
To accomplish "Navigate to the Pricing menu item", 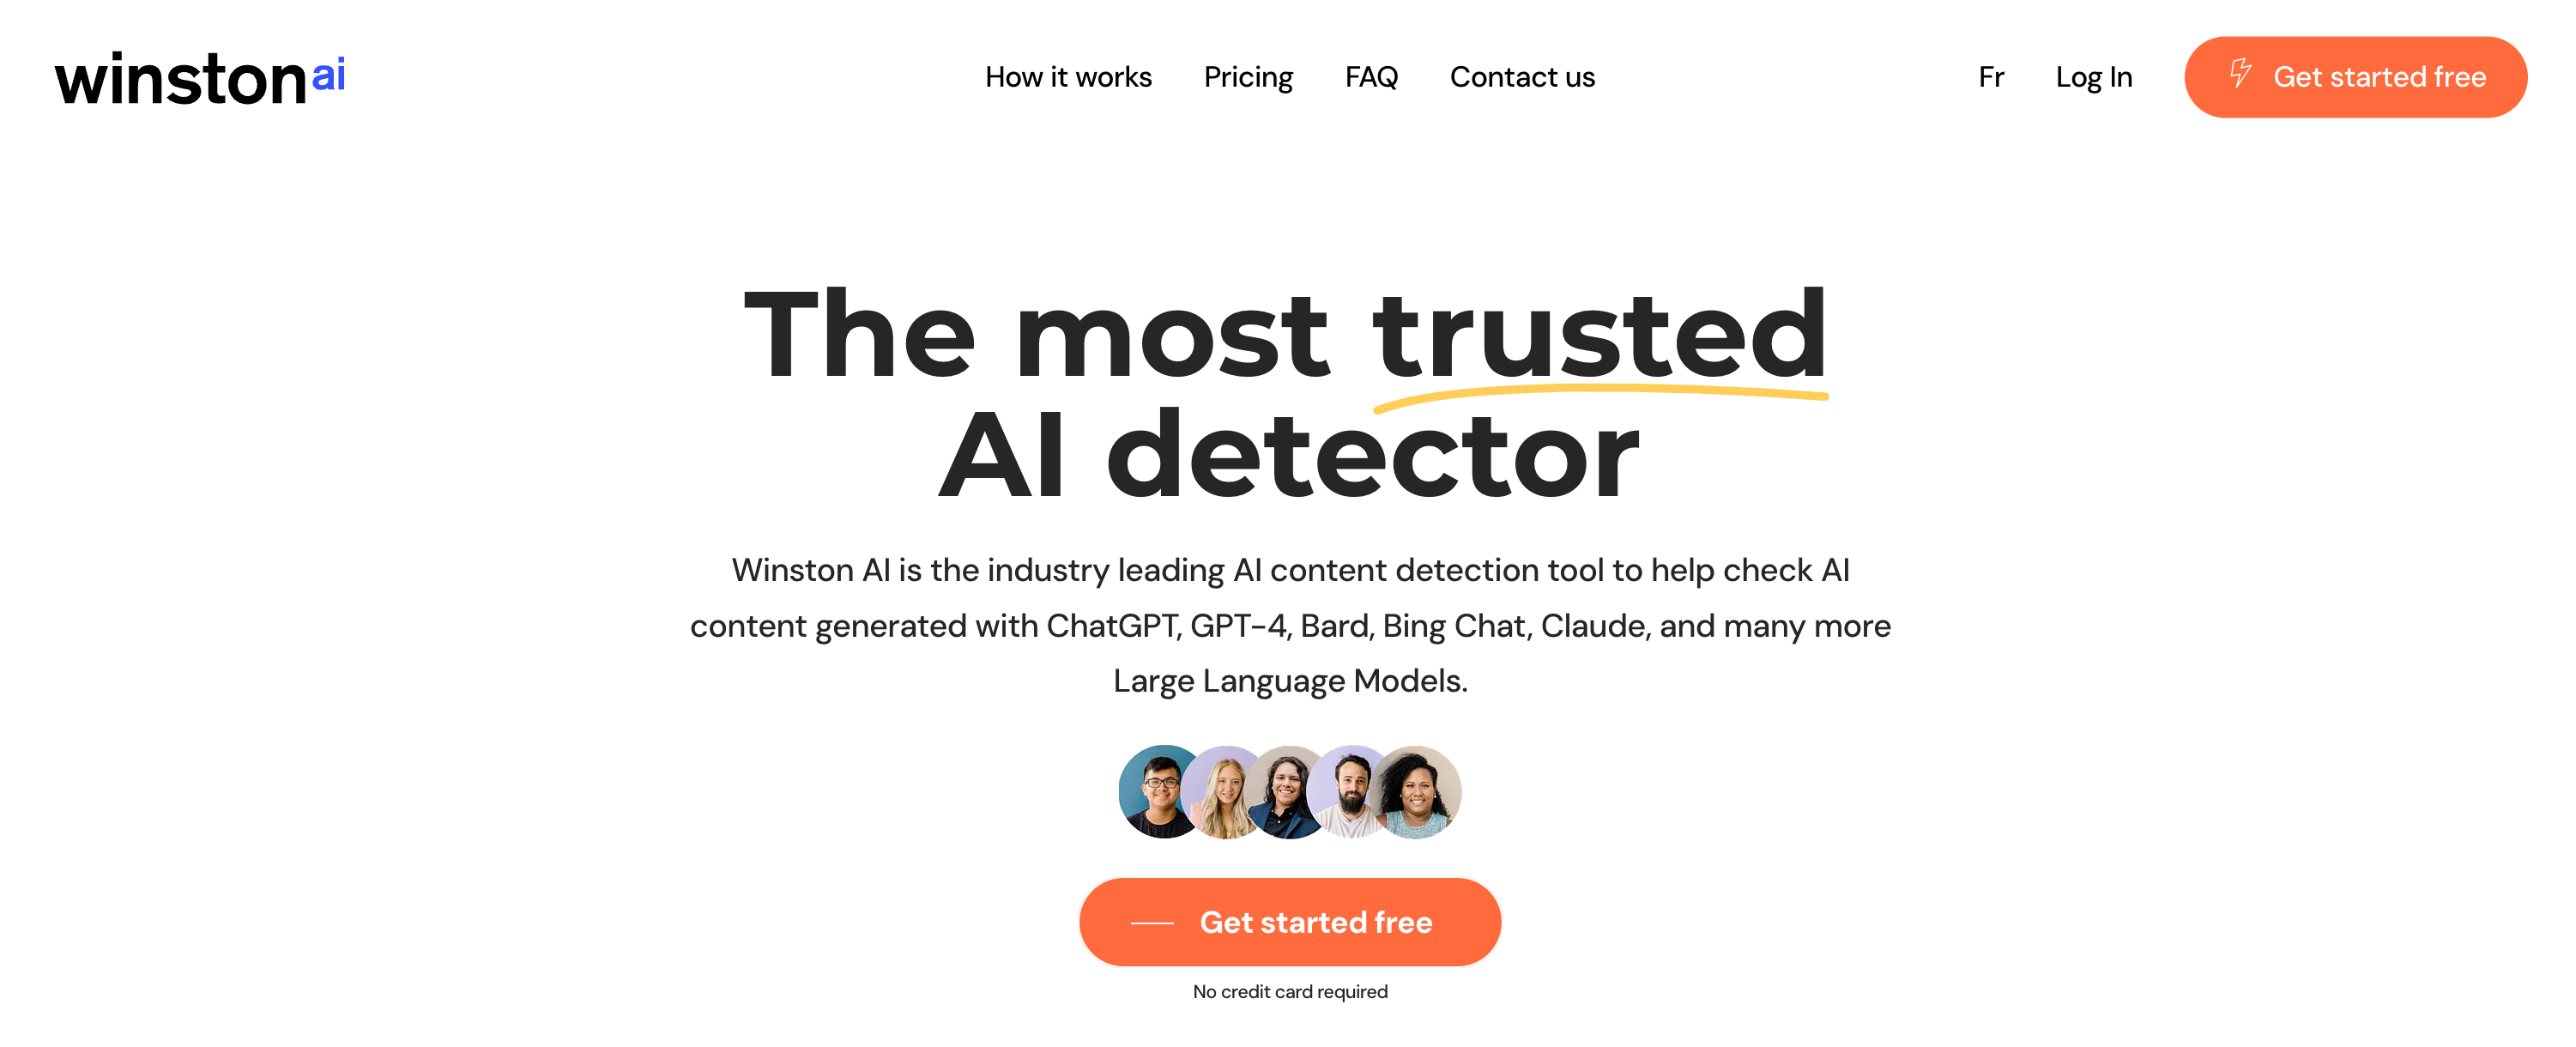I will 1249,74.
